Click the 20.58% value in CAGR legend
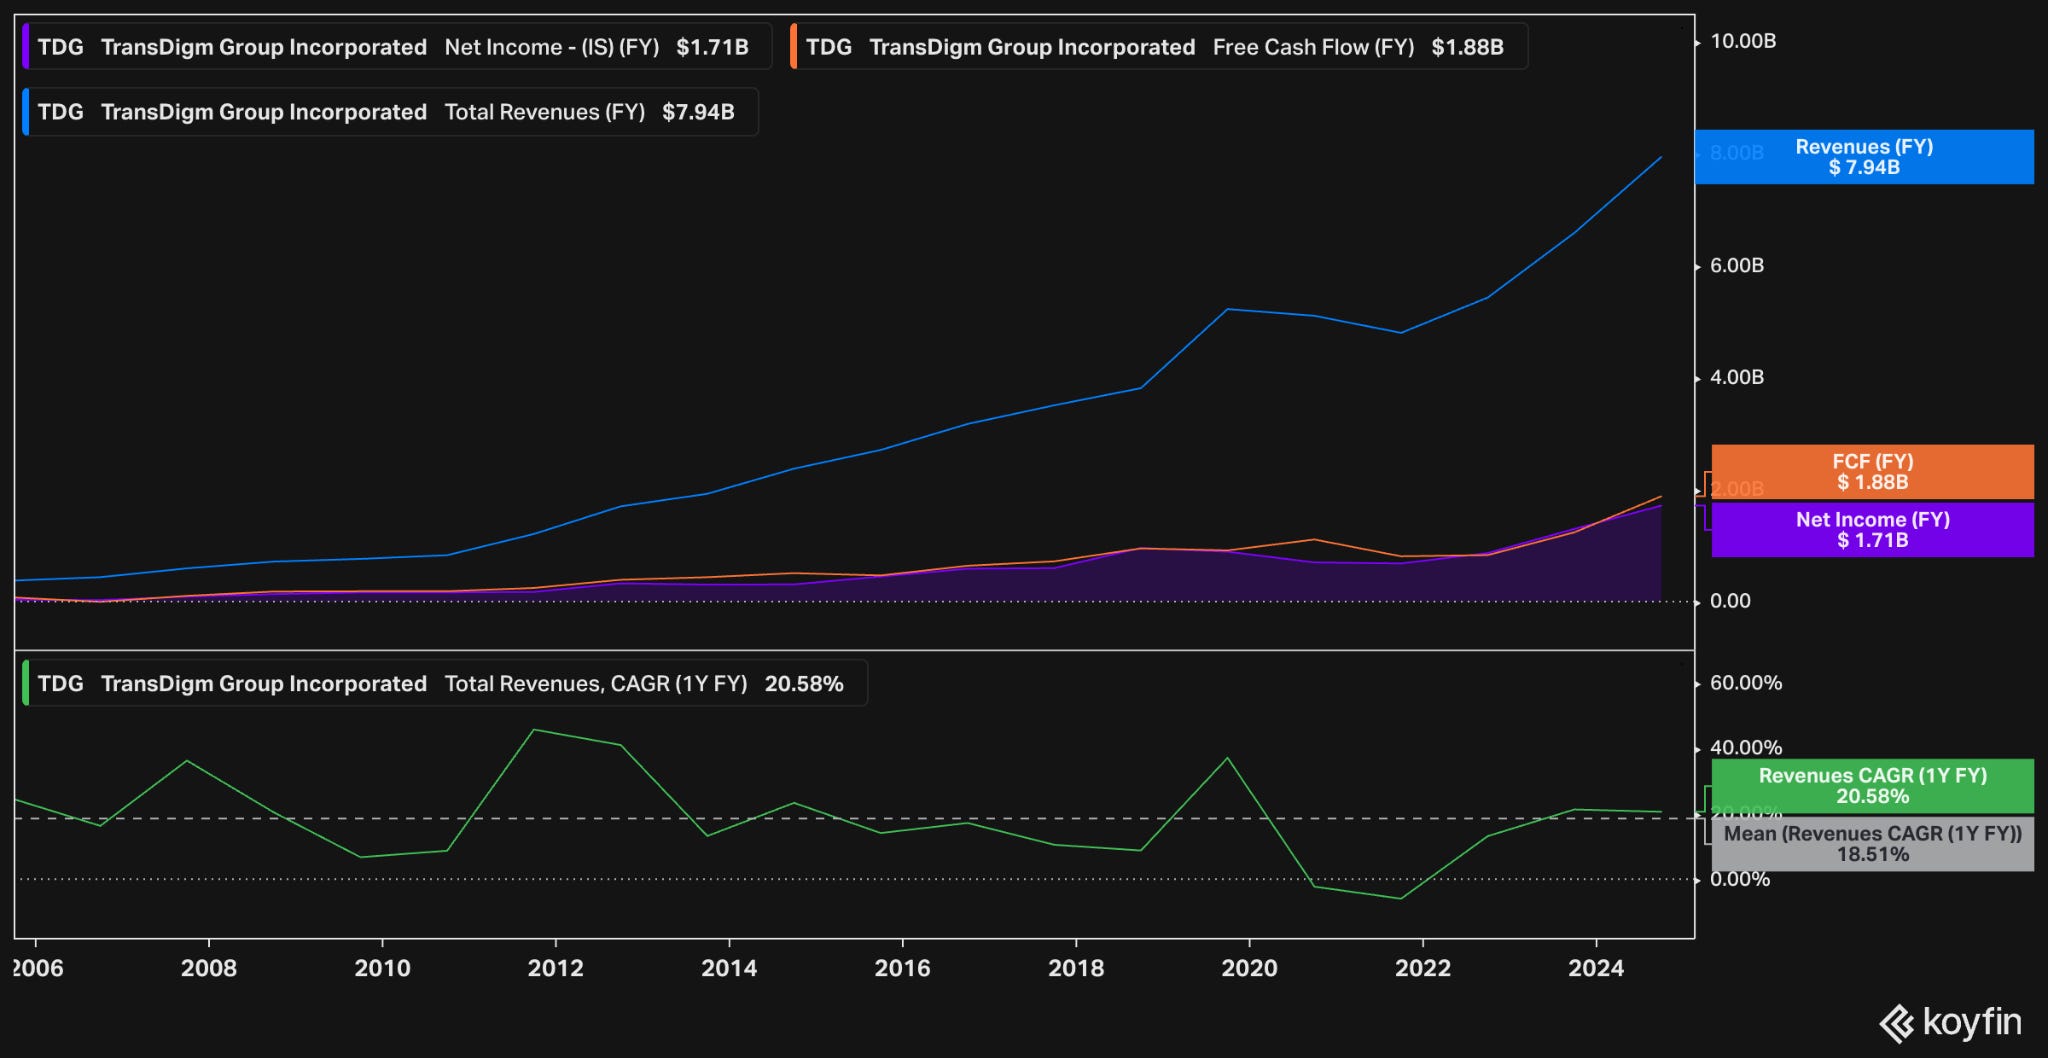This screenshot has height=1058, width=2048. [804, 684]
